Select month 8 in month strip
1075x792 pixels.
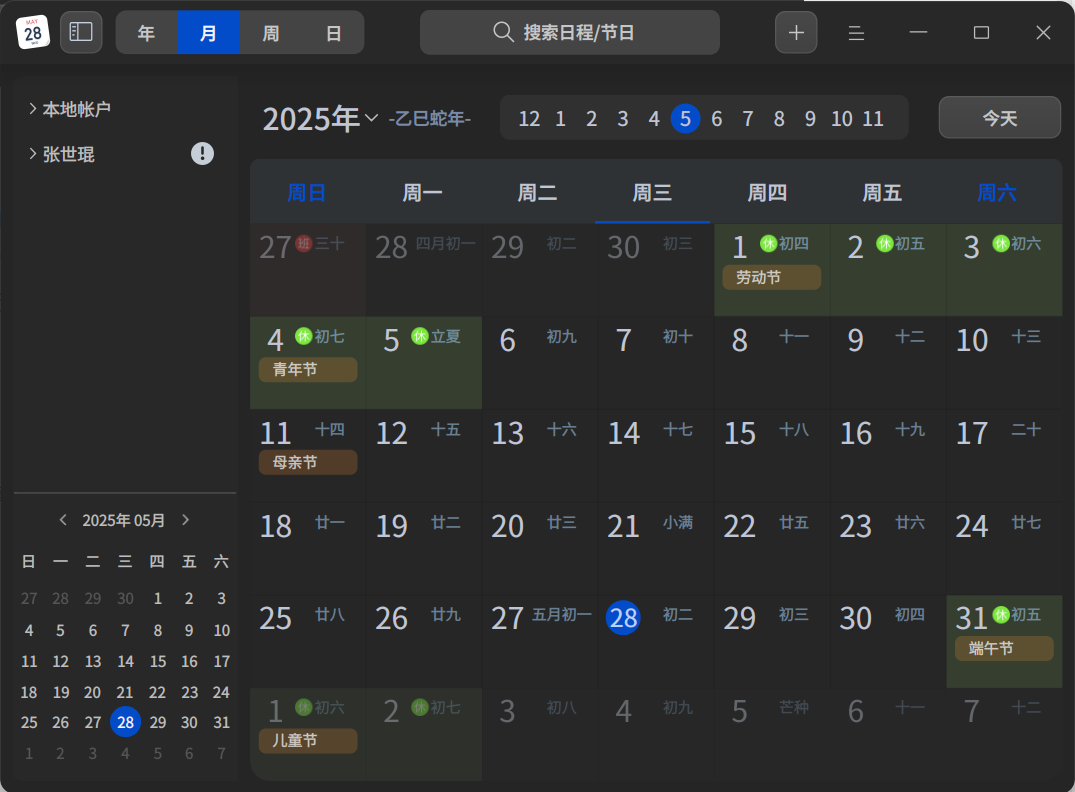coord(779,119)
